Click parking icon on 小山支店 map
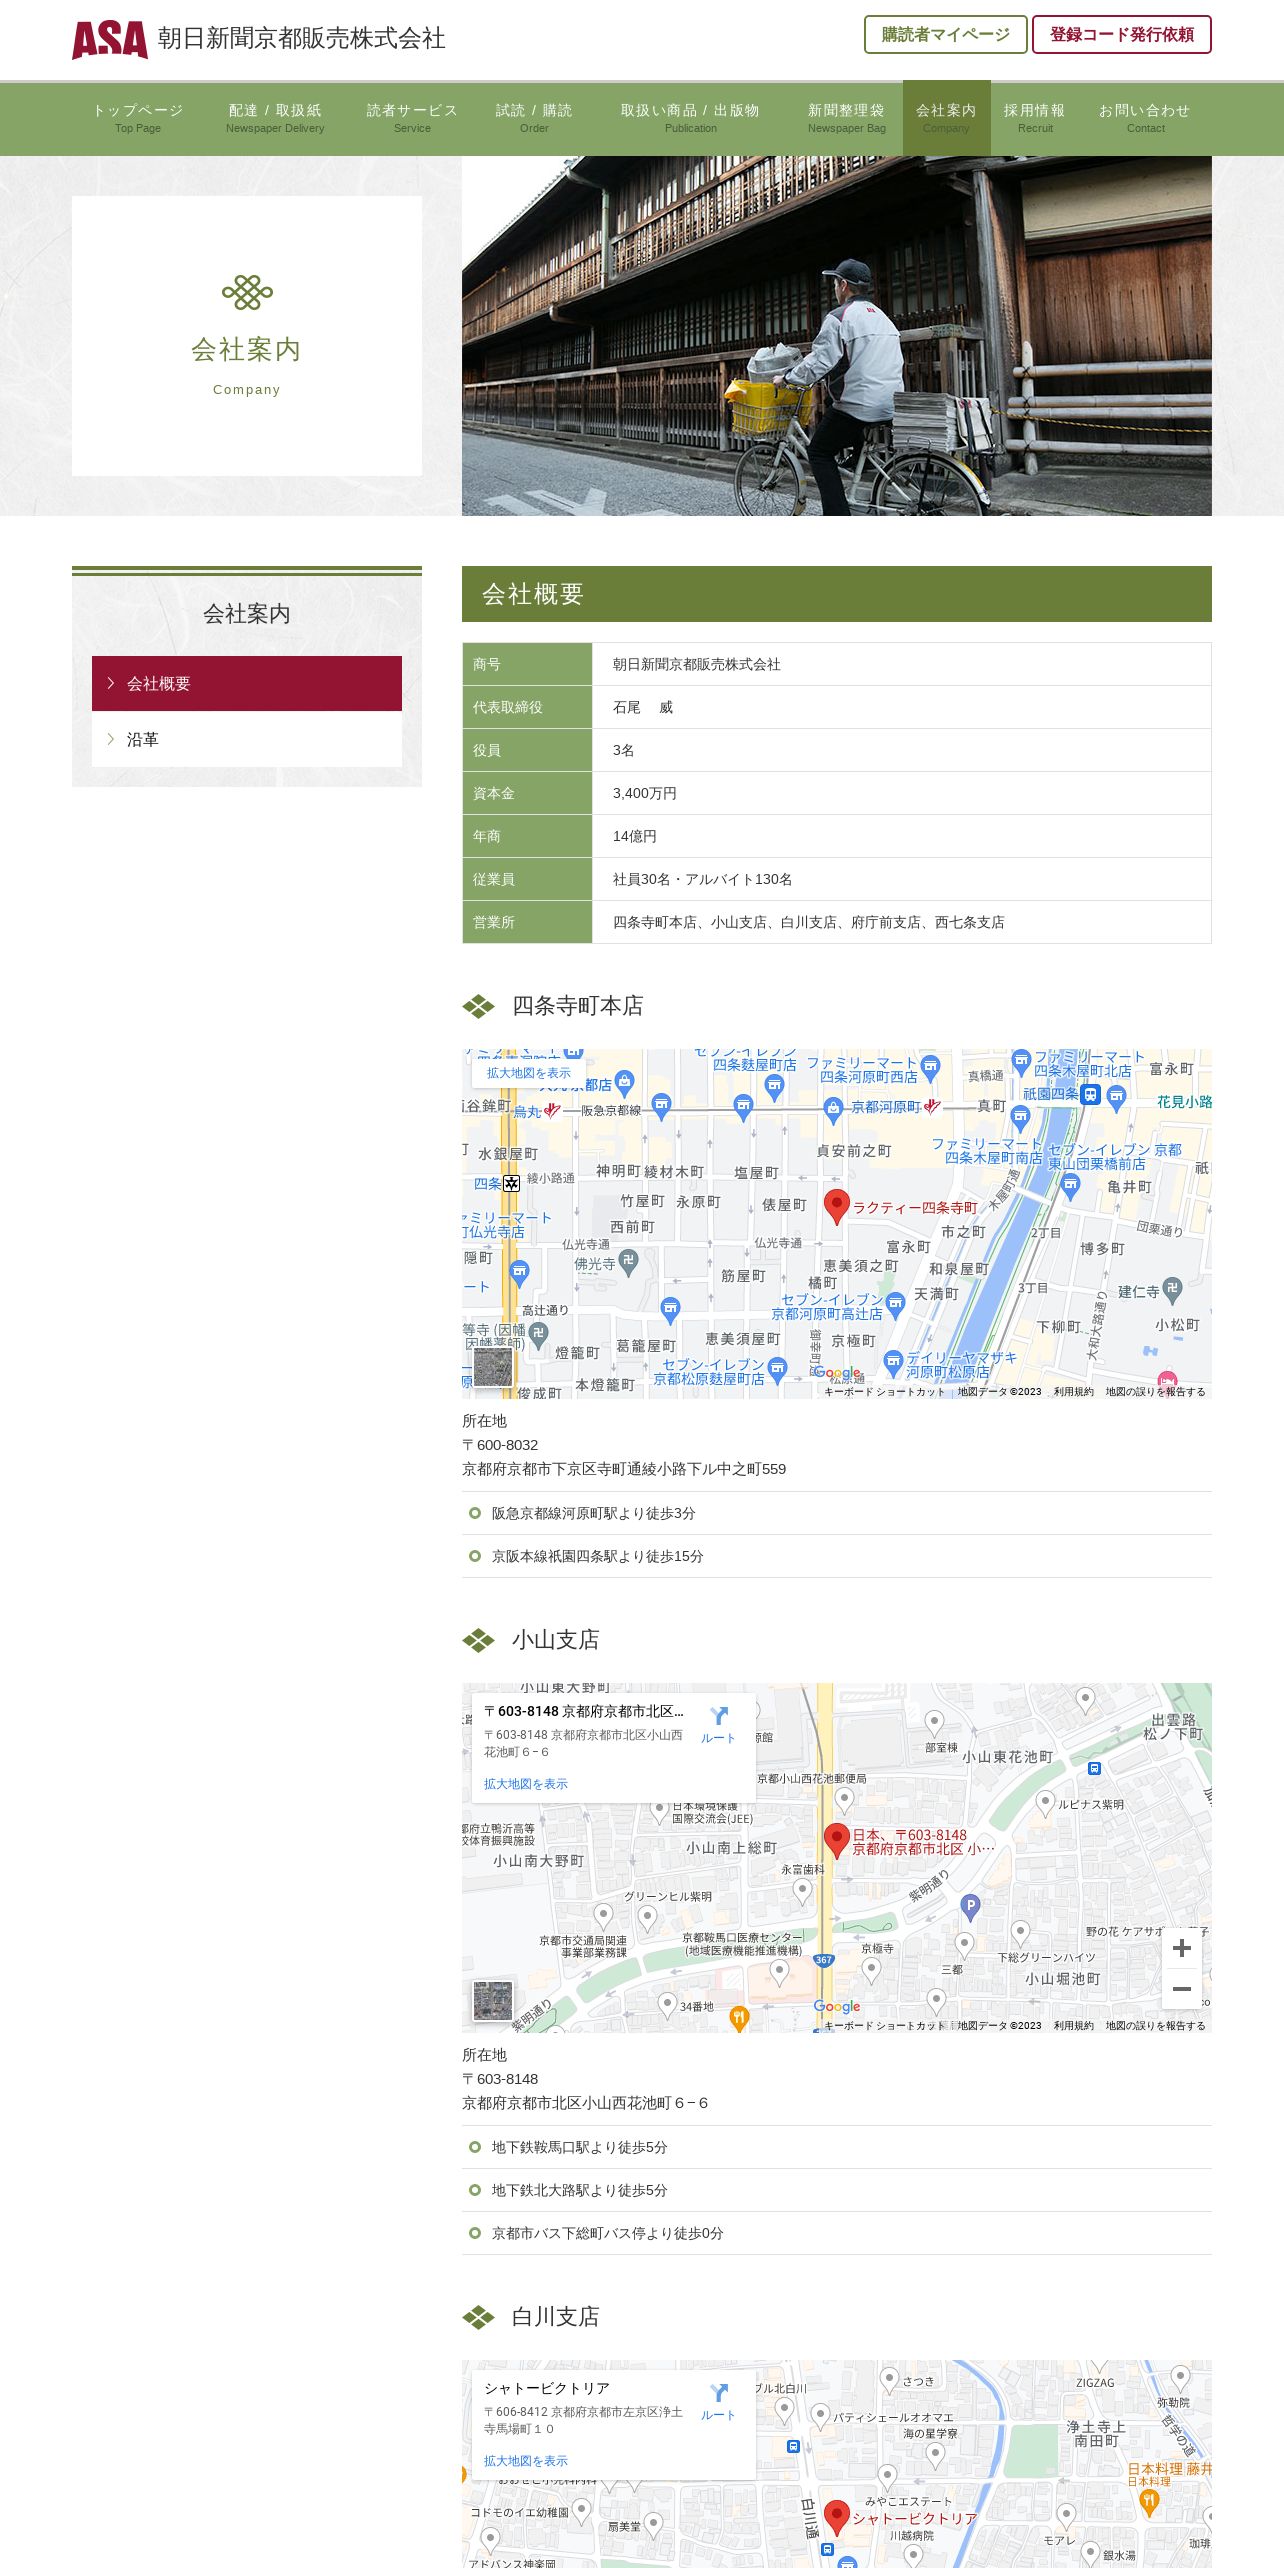Image resolution: width=1284 pixels, height=2568 pixels. [969, 1906]
